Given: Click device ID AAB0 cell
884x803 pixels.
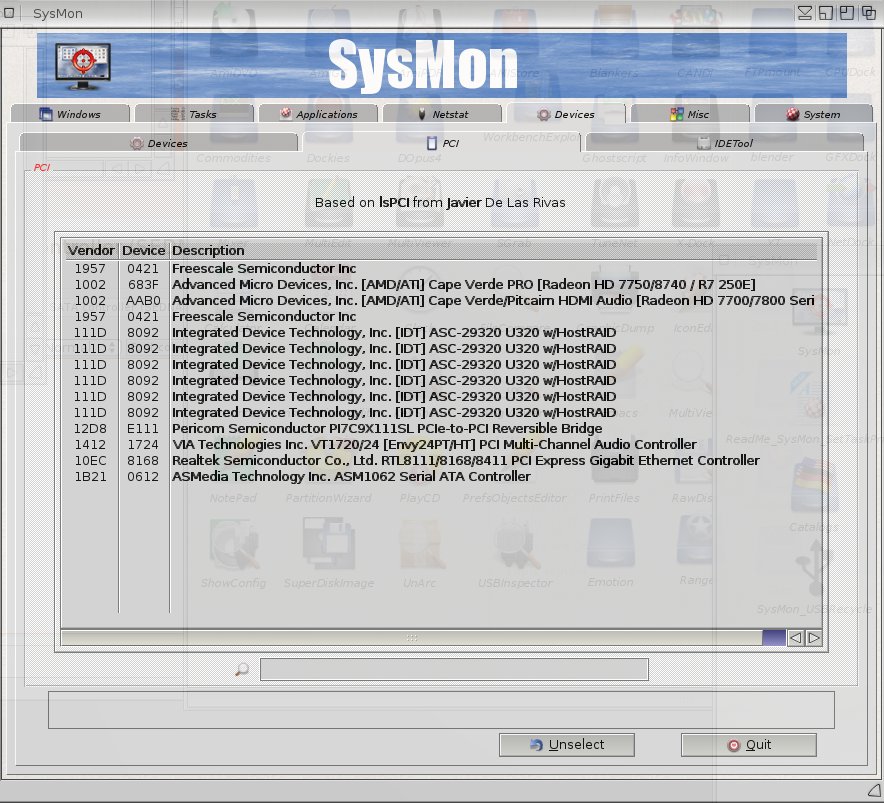Looking at the screenshot, I should click(x=143, y=301).
